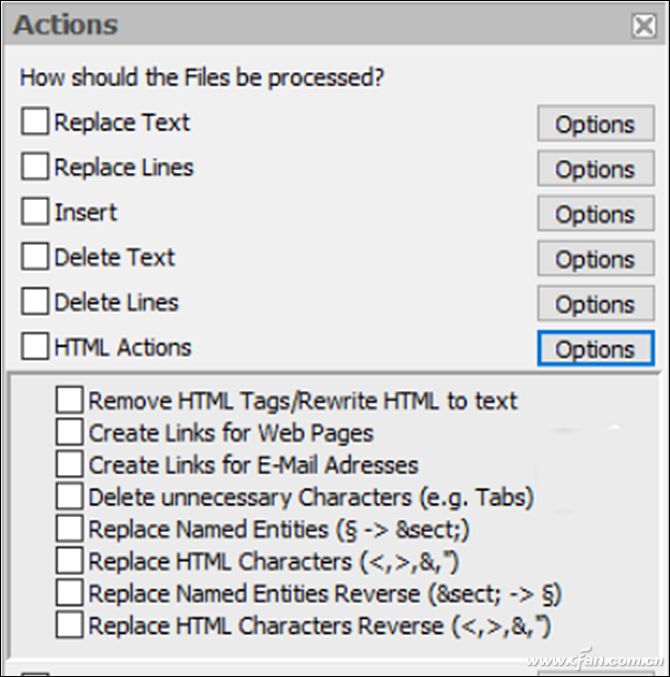The image size is (670, 677).
Task: Enable the Replace Text checkbox
Action: (35, 122)
